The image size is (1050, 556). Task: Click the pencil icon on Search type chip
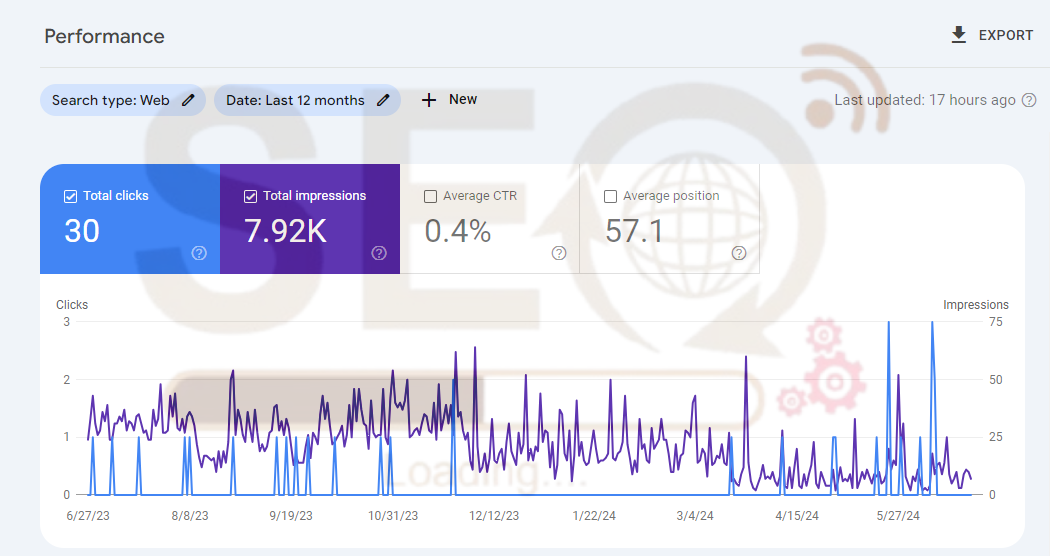tap(188, 100)
